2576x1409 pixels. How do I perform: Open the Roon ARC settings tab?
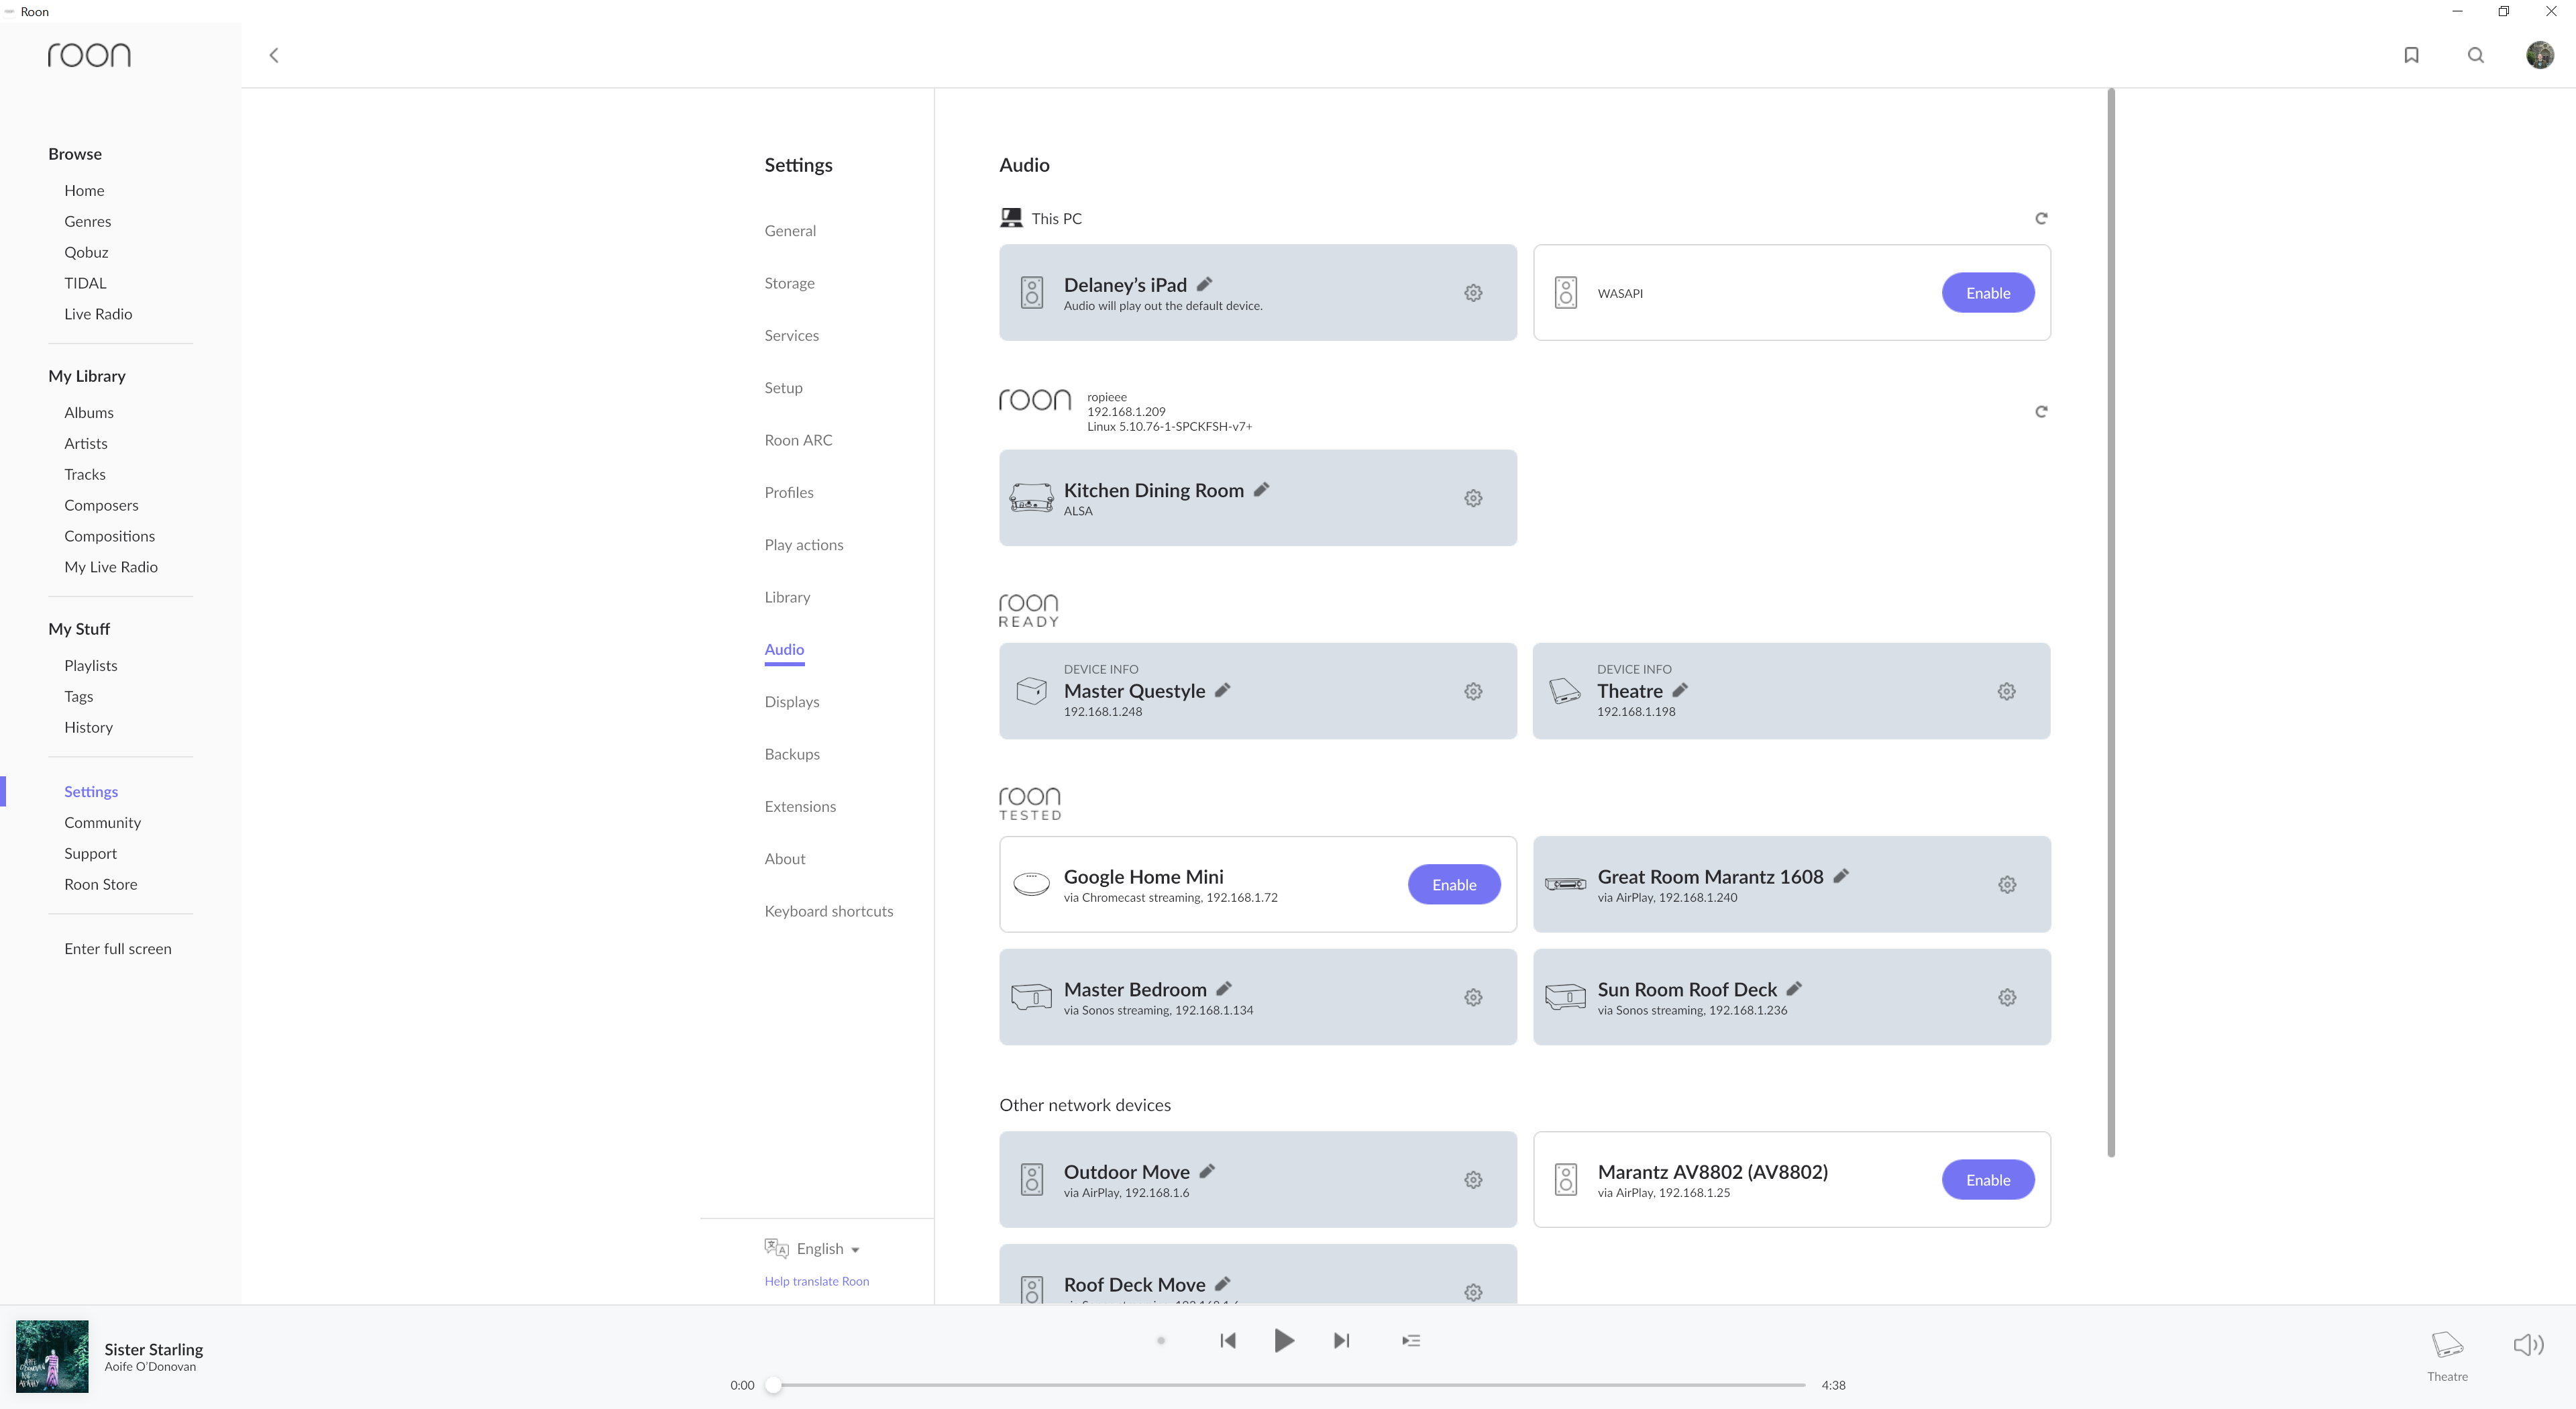(798, 440)
